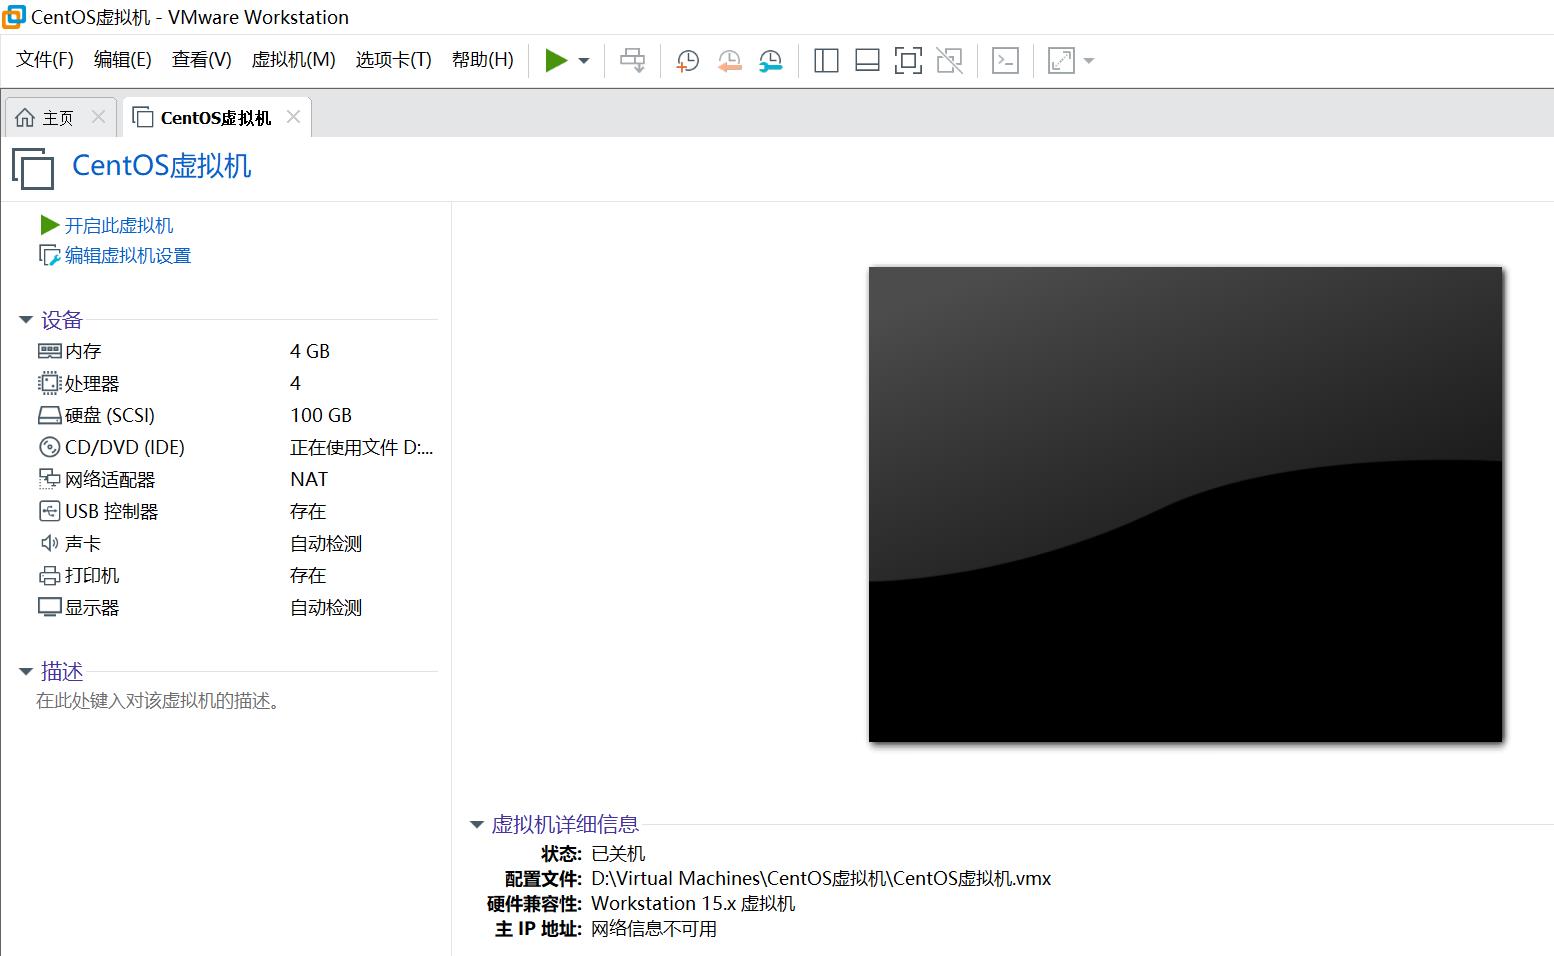
Task: Click the printer icon beside 打印机
Action: click(x=49, y=575)
